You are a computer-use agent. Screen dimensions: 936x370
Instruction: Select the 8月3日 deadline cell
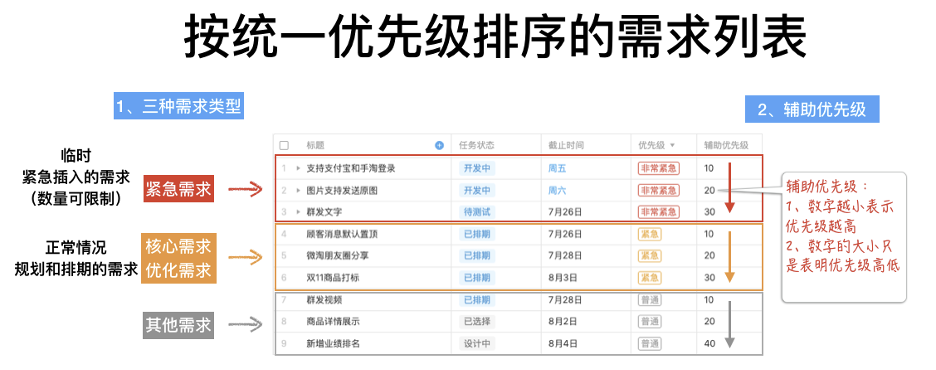pyautogui.click(x=562, y=278)
